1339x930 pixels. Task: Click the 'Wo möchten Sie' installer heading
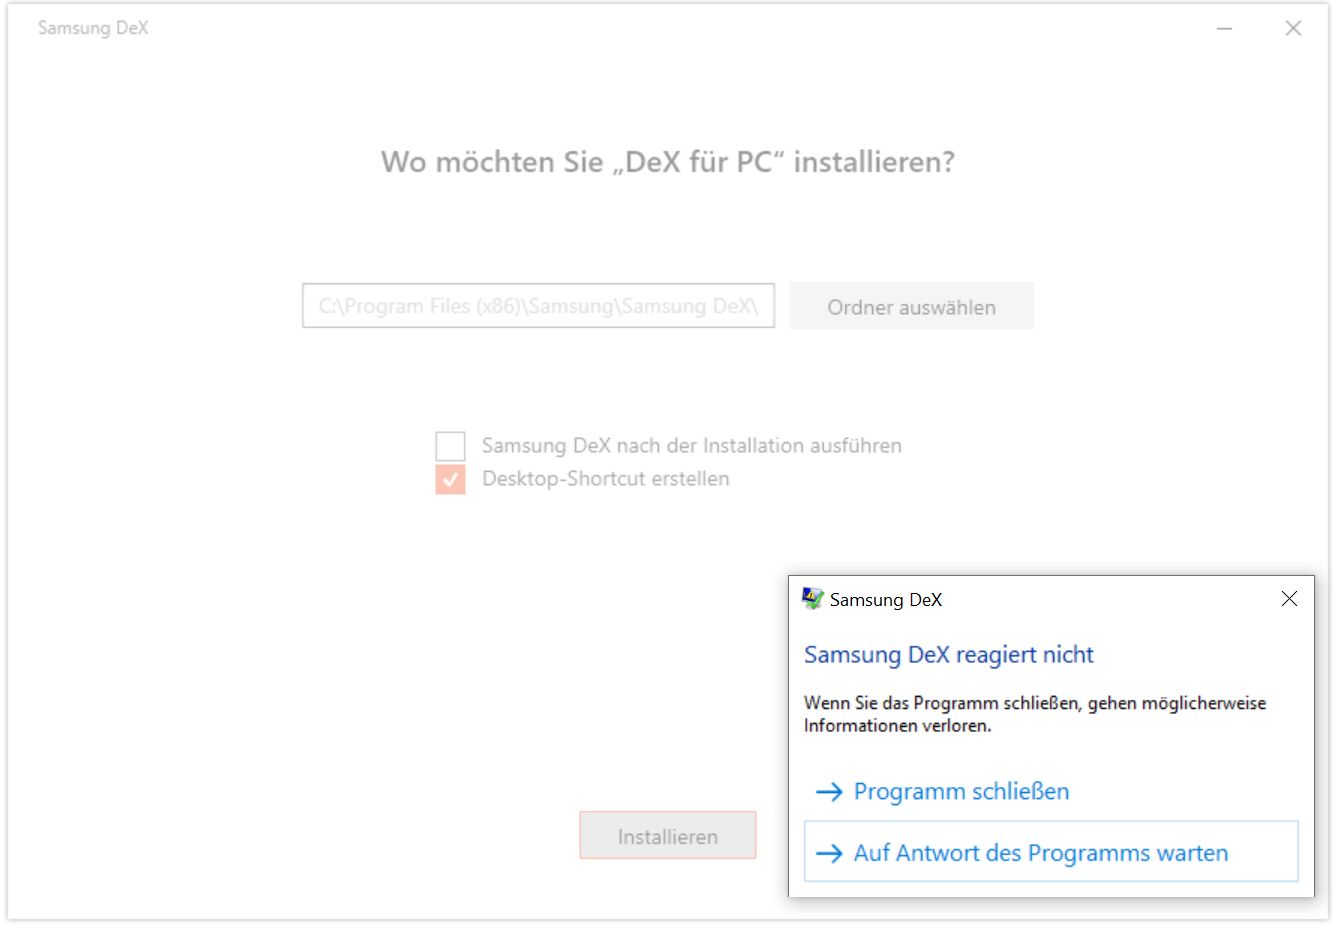click(x=668, y=162)
